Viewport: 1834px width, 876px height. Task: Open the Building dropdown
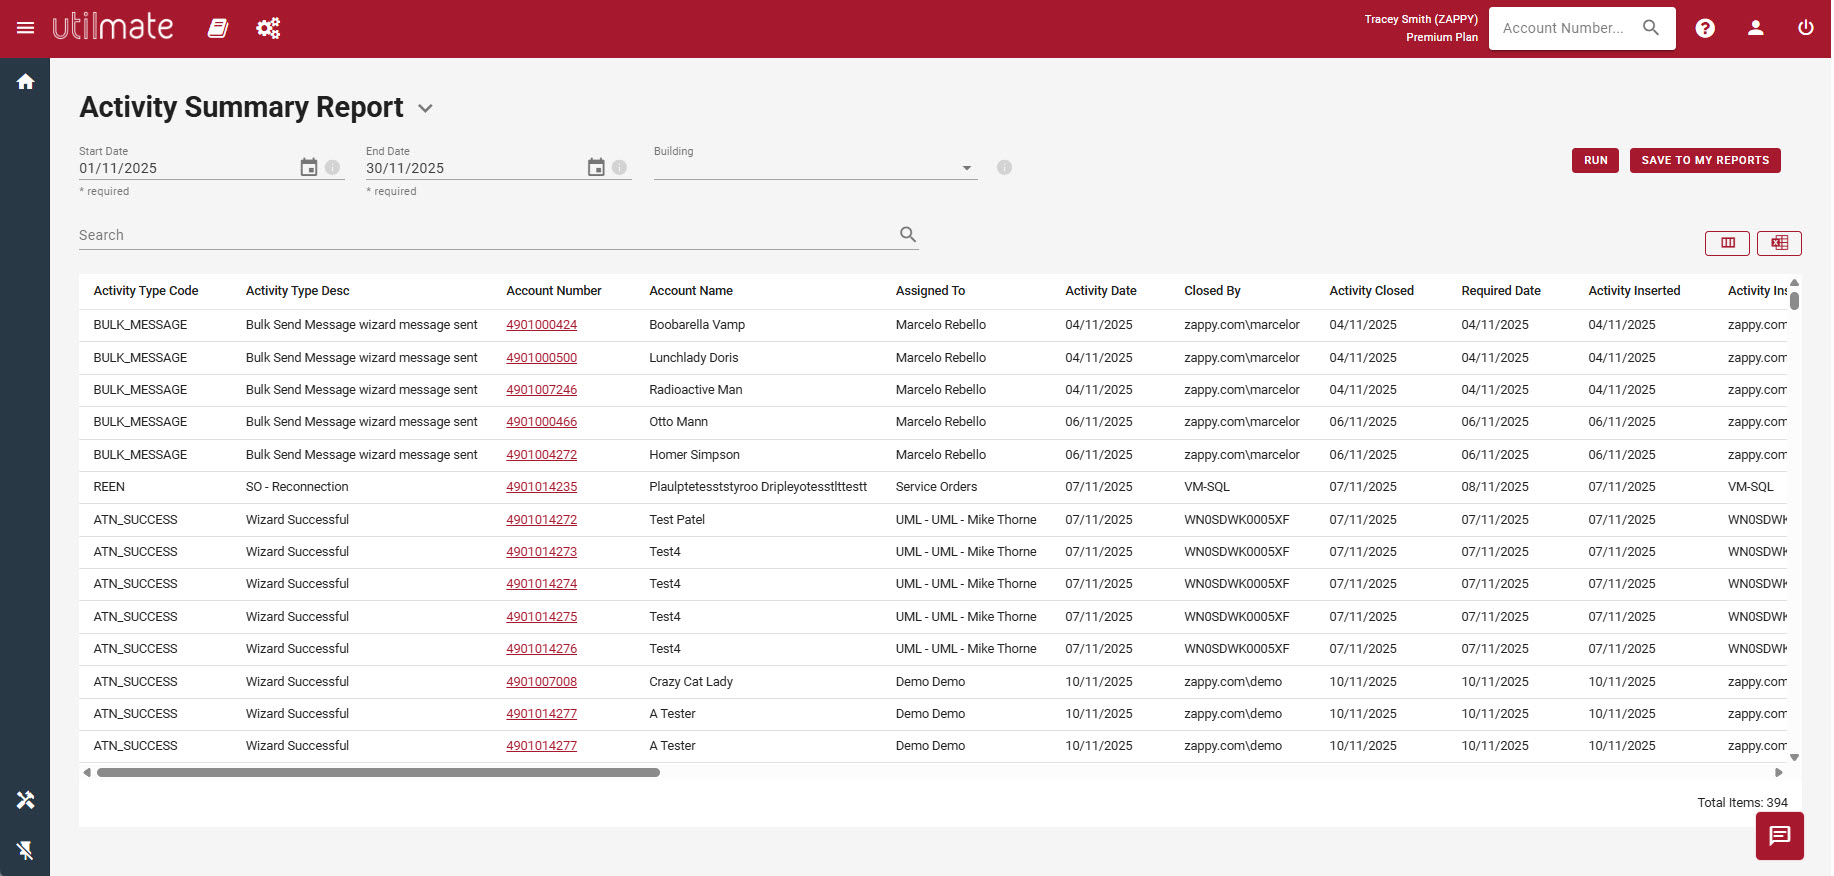coord(815,167)
